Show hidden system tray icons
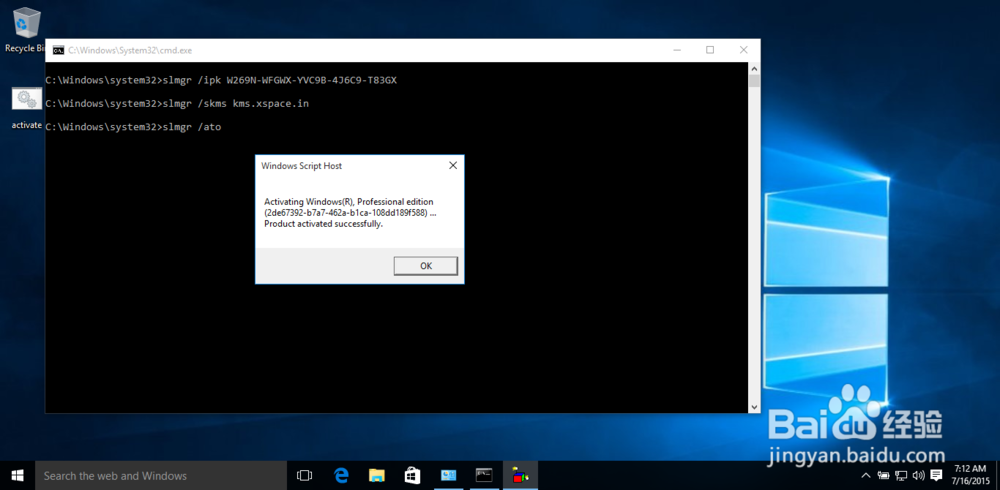The height and width of the screenshot is (490, 1000). (x=865, y=475)
